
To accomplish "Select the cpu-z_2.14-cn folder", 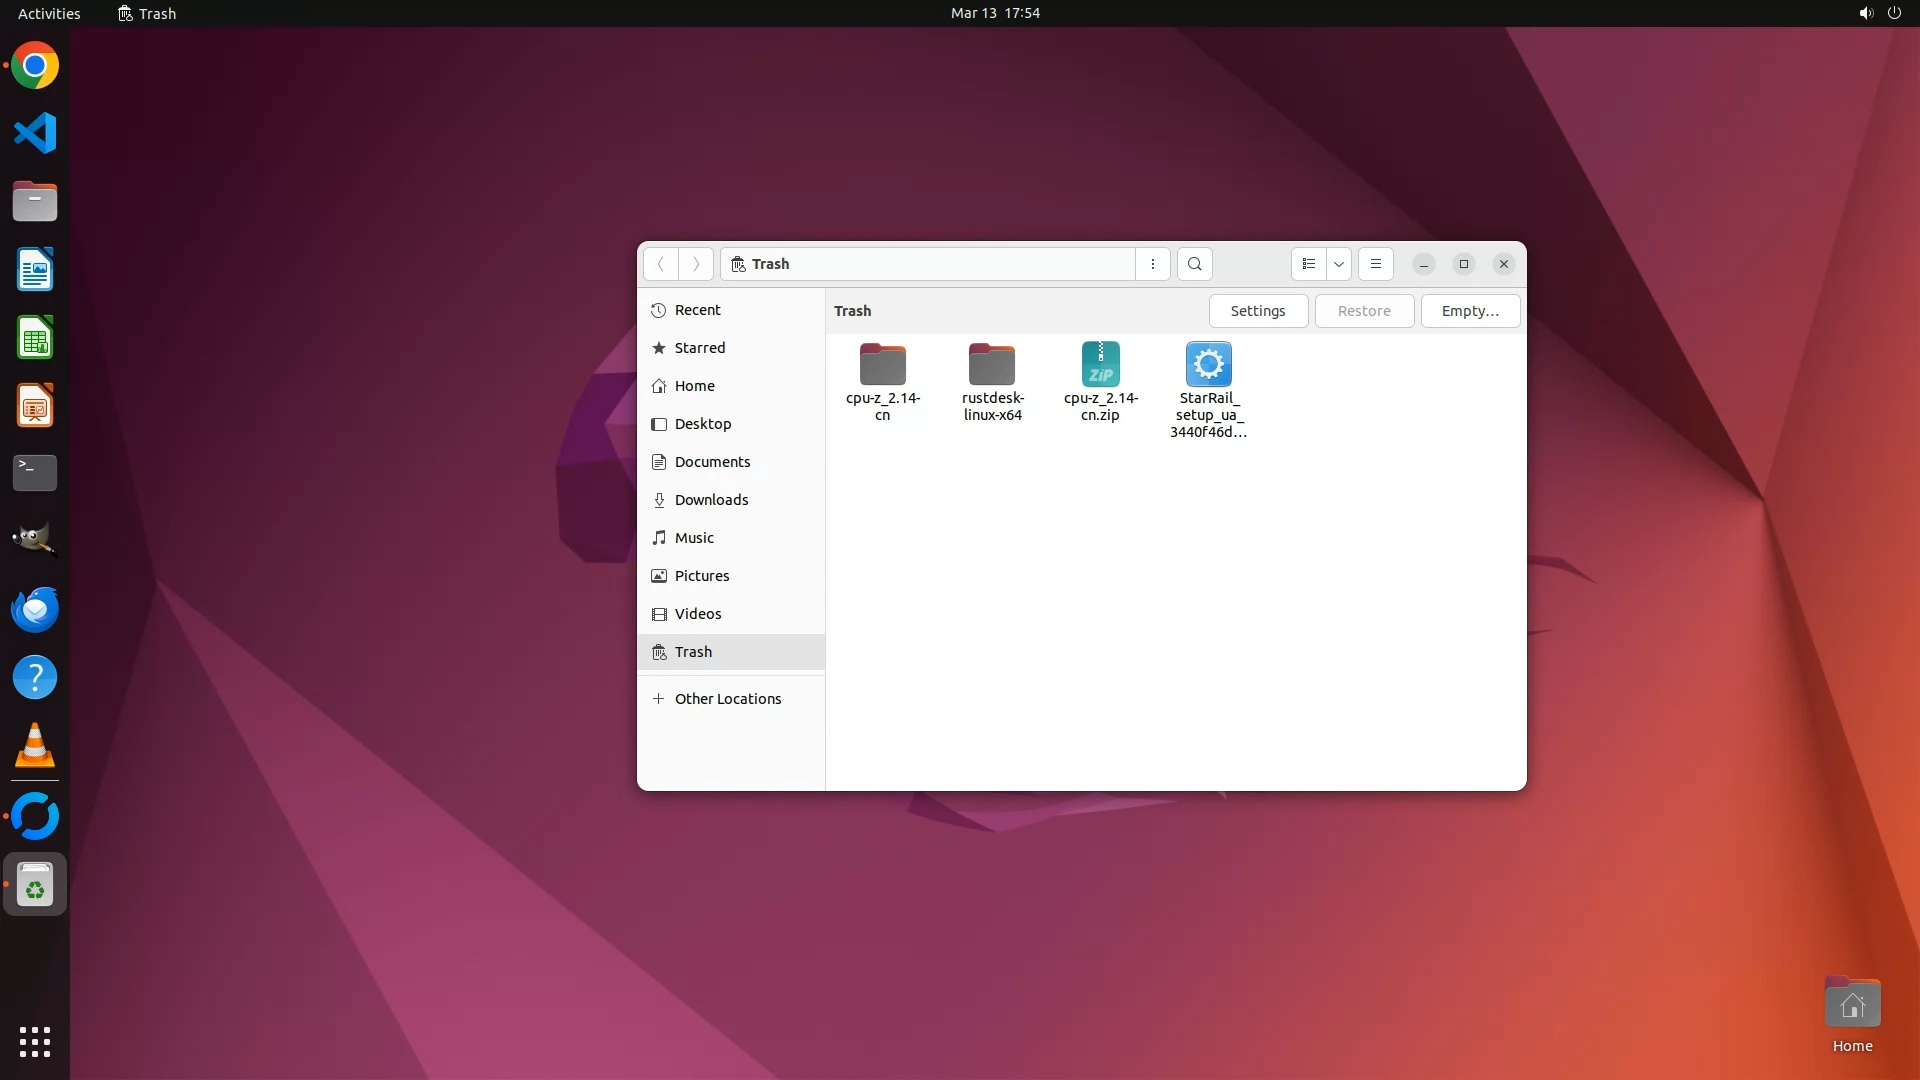I will click(x=882, y=366).
